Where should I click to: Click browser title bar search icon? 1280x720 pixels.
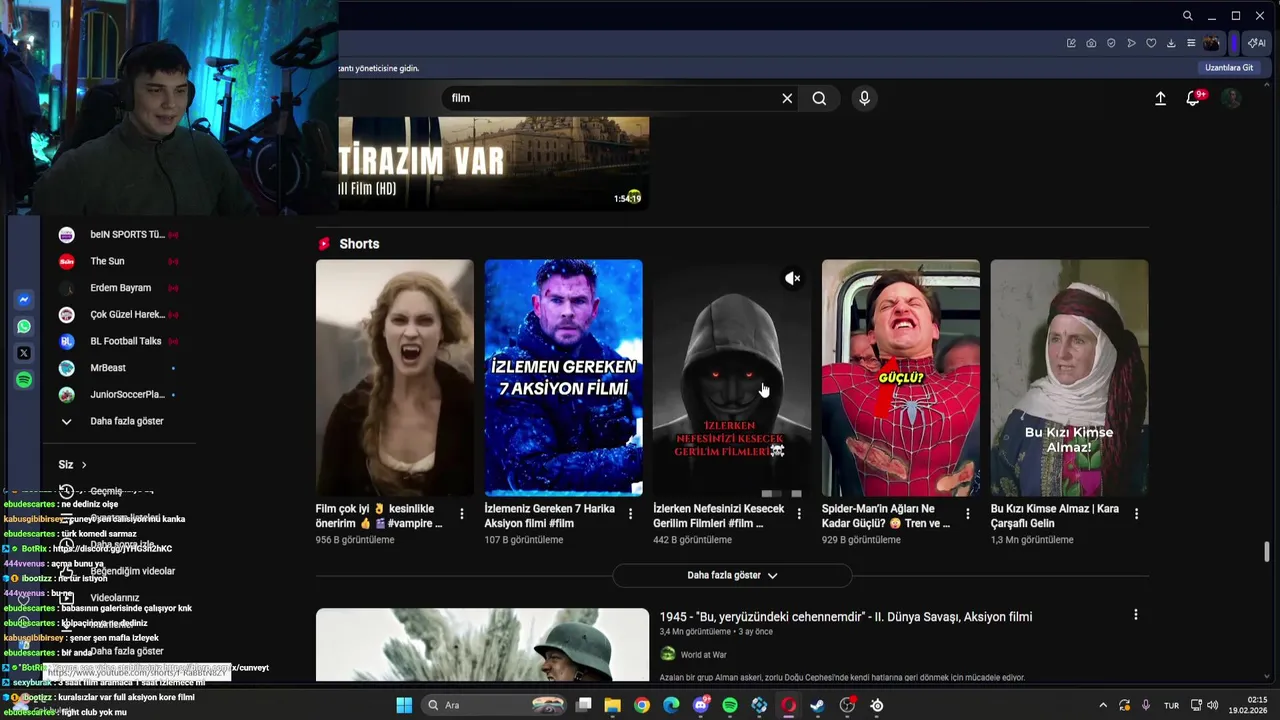point(1187,16)
